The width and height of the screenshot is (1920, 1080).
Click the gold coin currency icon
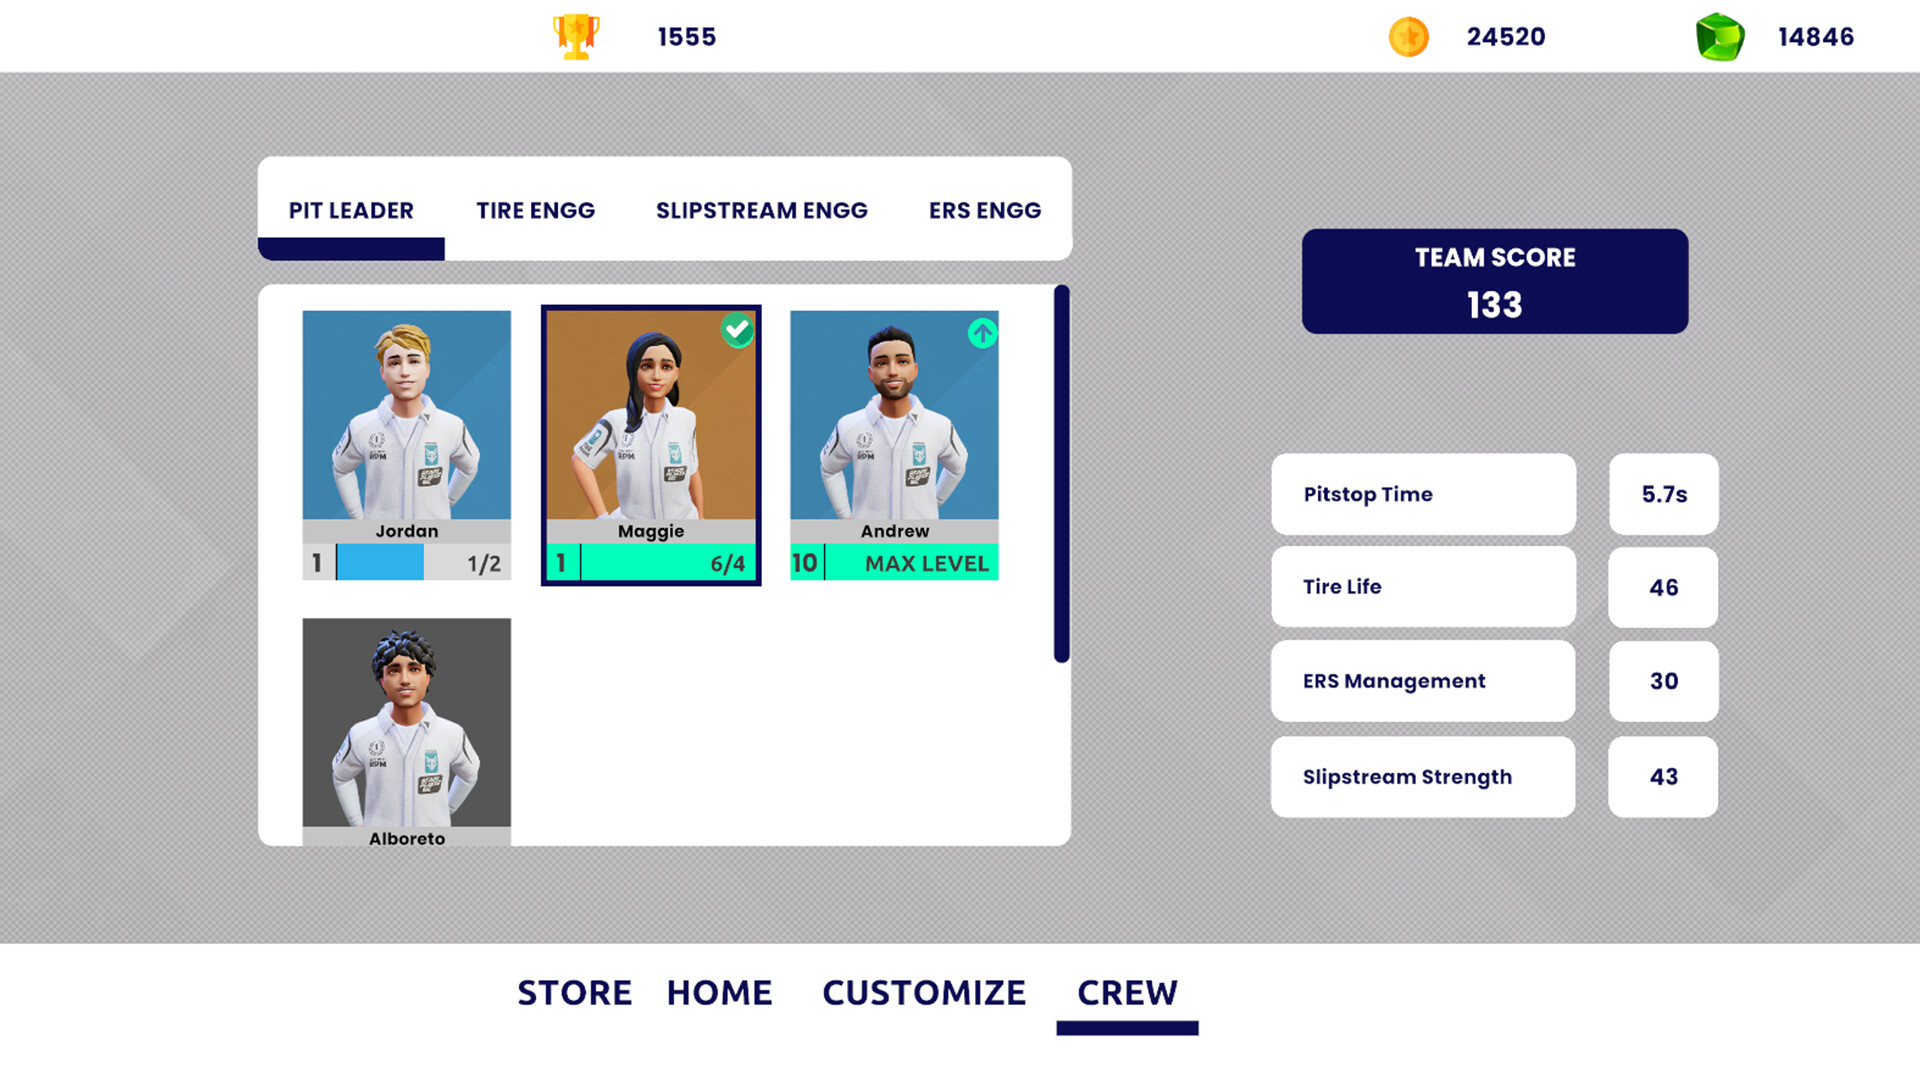1408,37
